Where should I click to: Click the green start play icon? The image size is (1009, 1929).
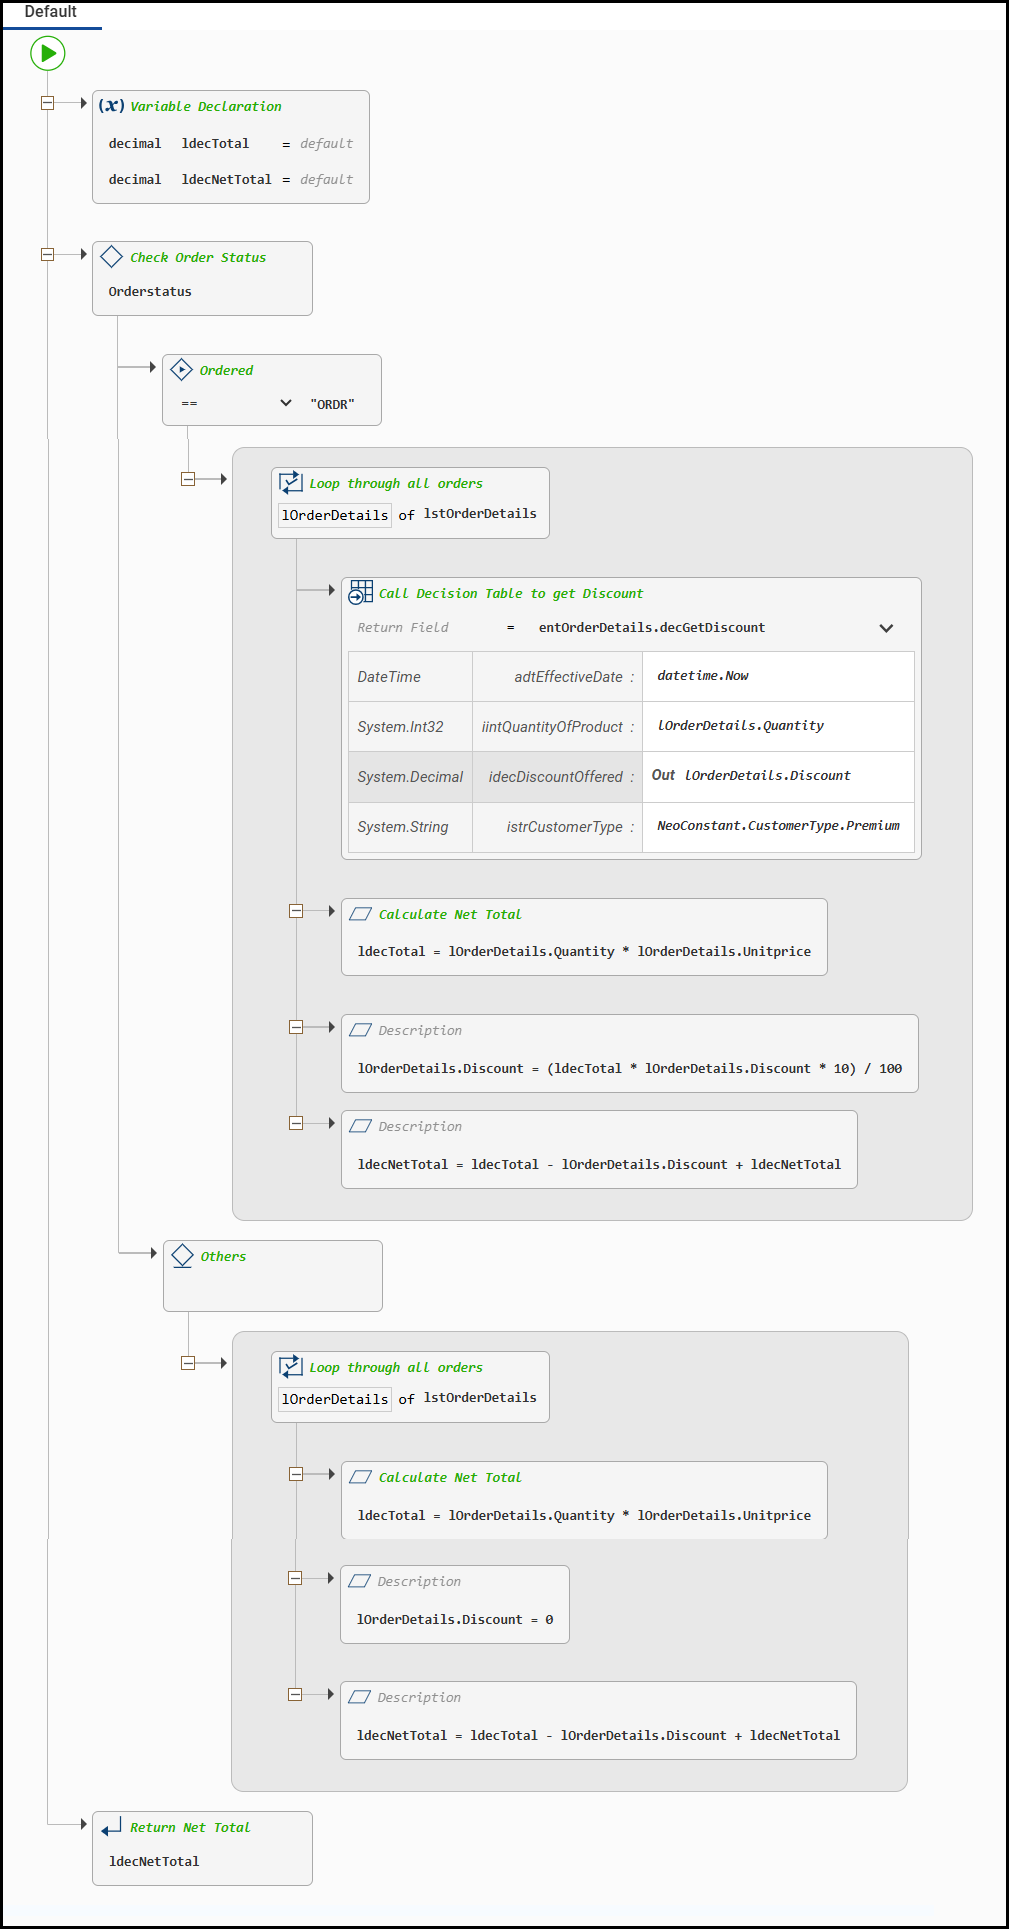(48, 53)
